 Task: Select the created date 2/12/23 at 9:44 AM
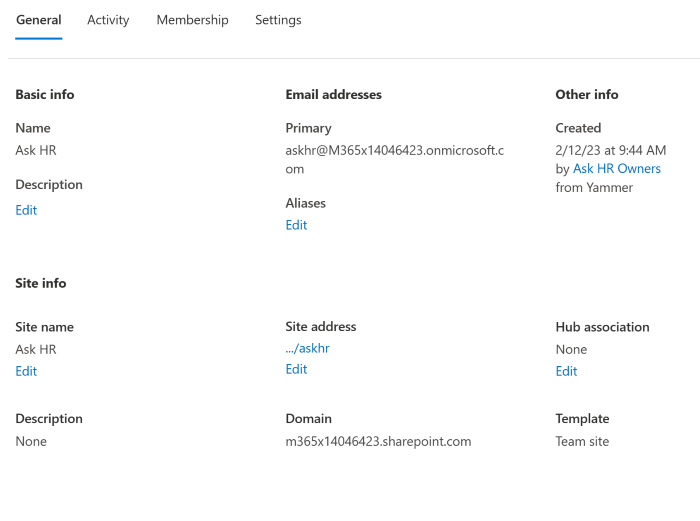click(611, 150)
